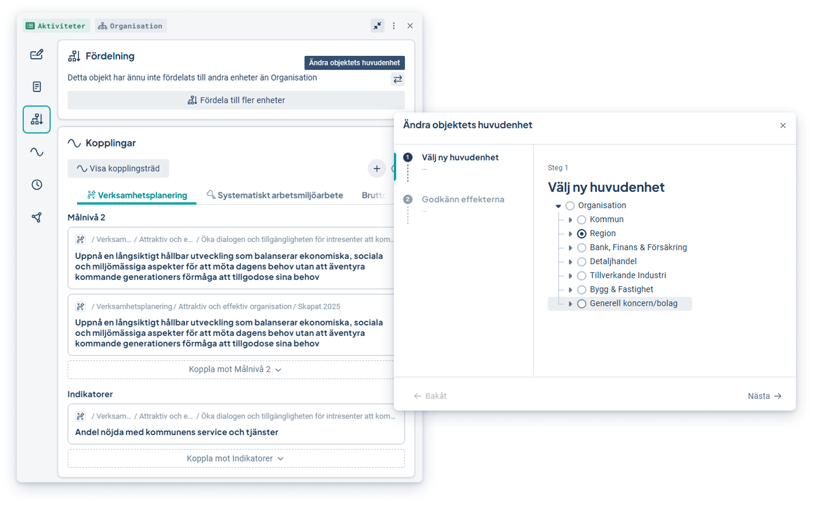
Task: Click the swap main unit arrows icon
Action: pyautogui.click(x=397, y=79)
